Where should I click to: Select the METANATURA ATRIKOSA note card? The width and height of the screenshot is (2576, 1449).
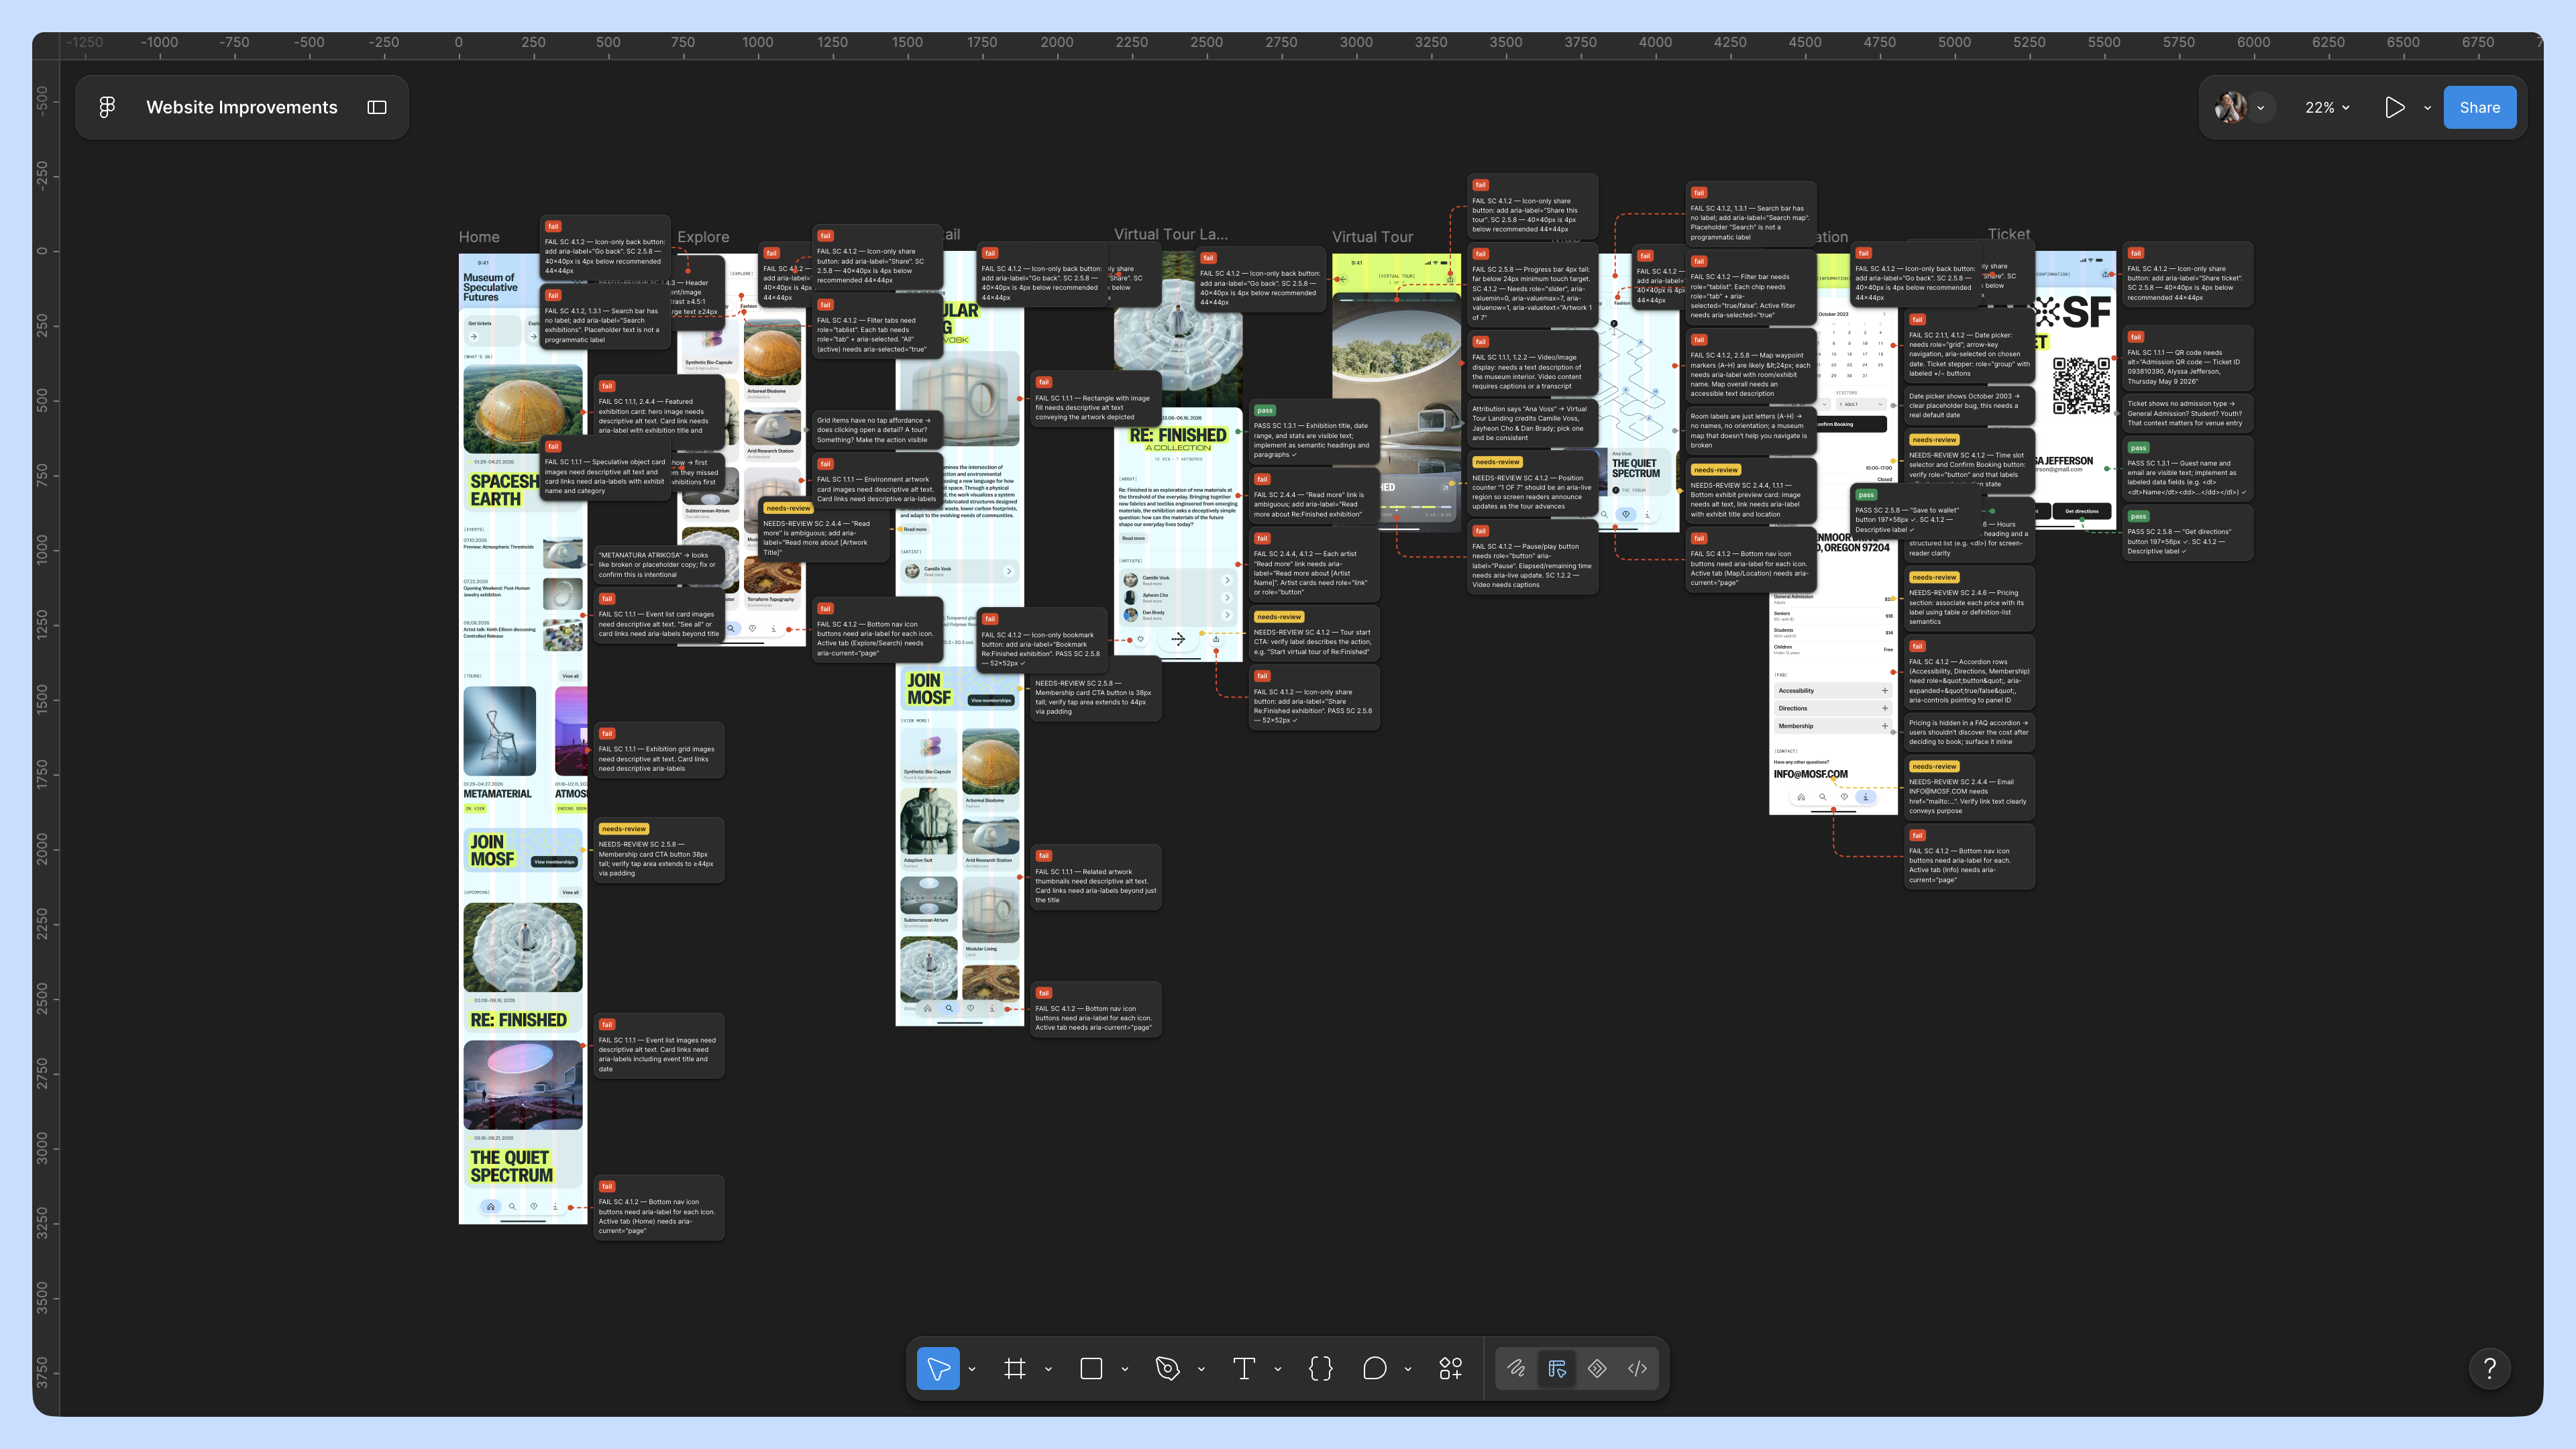(658, 564)
